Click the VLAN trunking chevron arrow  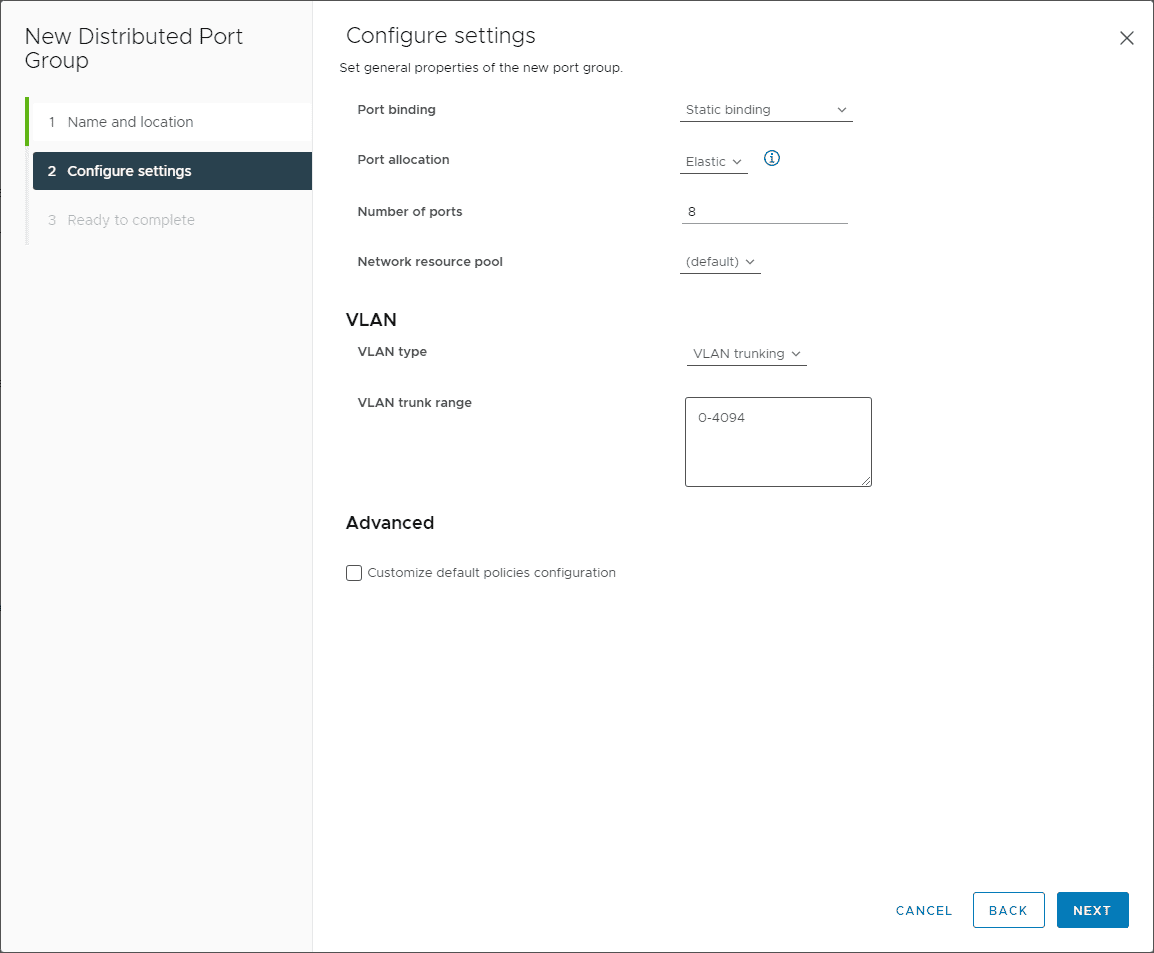(x=796, y=354)
